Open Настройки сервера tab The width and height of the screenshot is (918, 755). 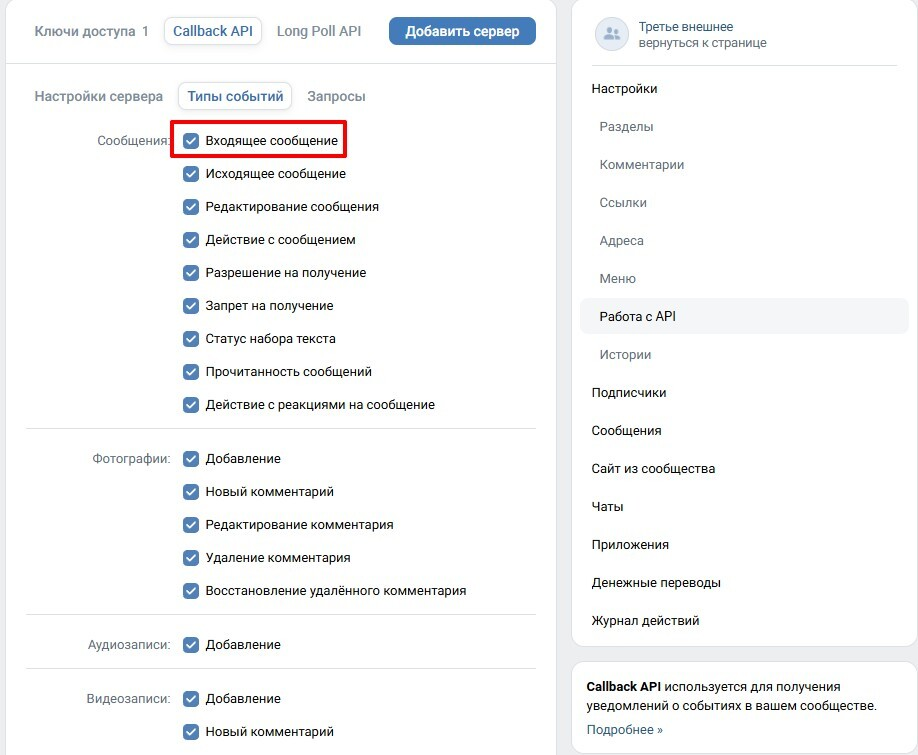98,96
